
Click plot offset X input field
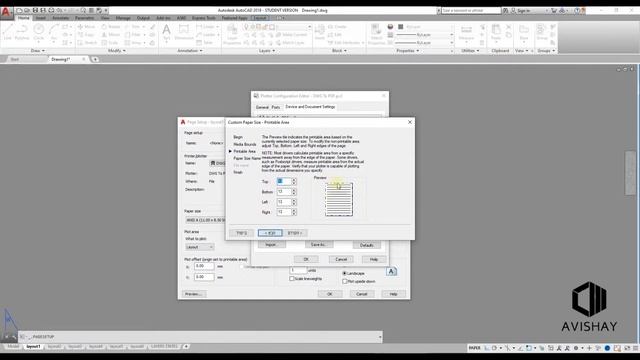[204, 266]
